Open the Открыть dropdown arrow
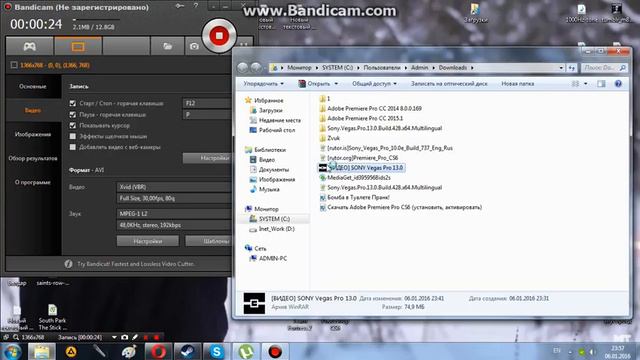Image resolution: width=640 pixels, height=360 pixels. pyautogui.click(x=336, y=84)
